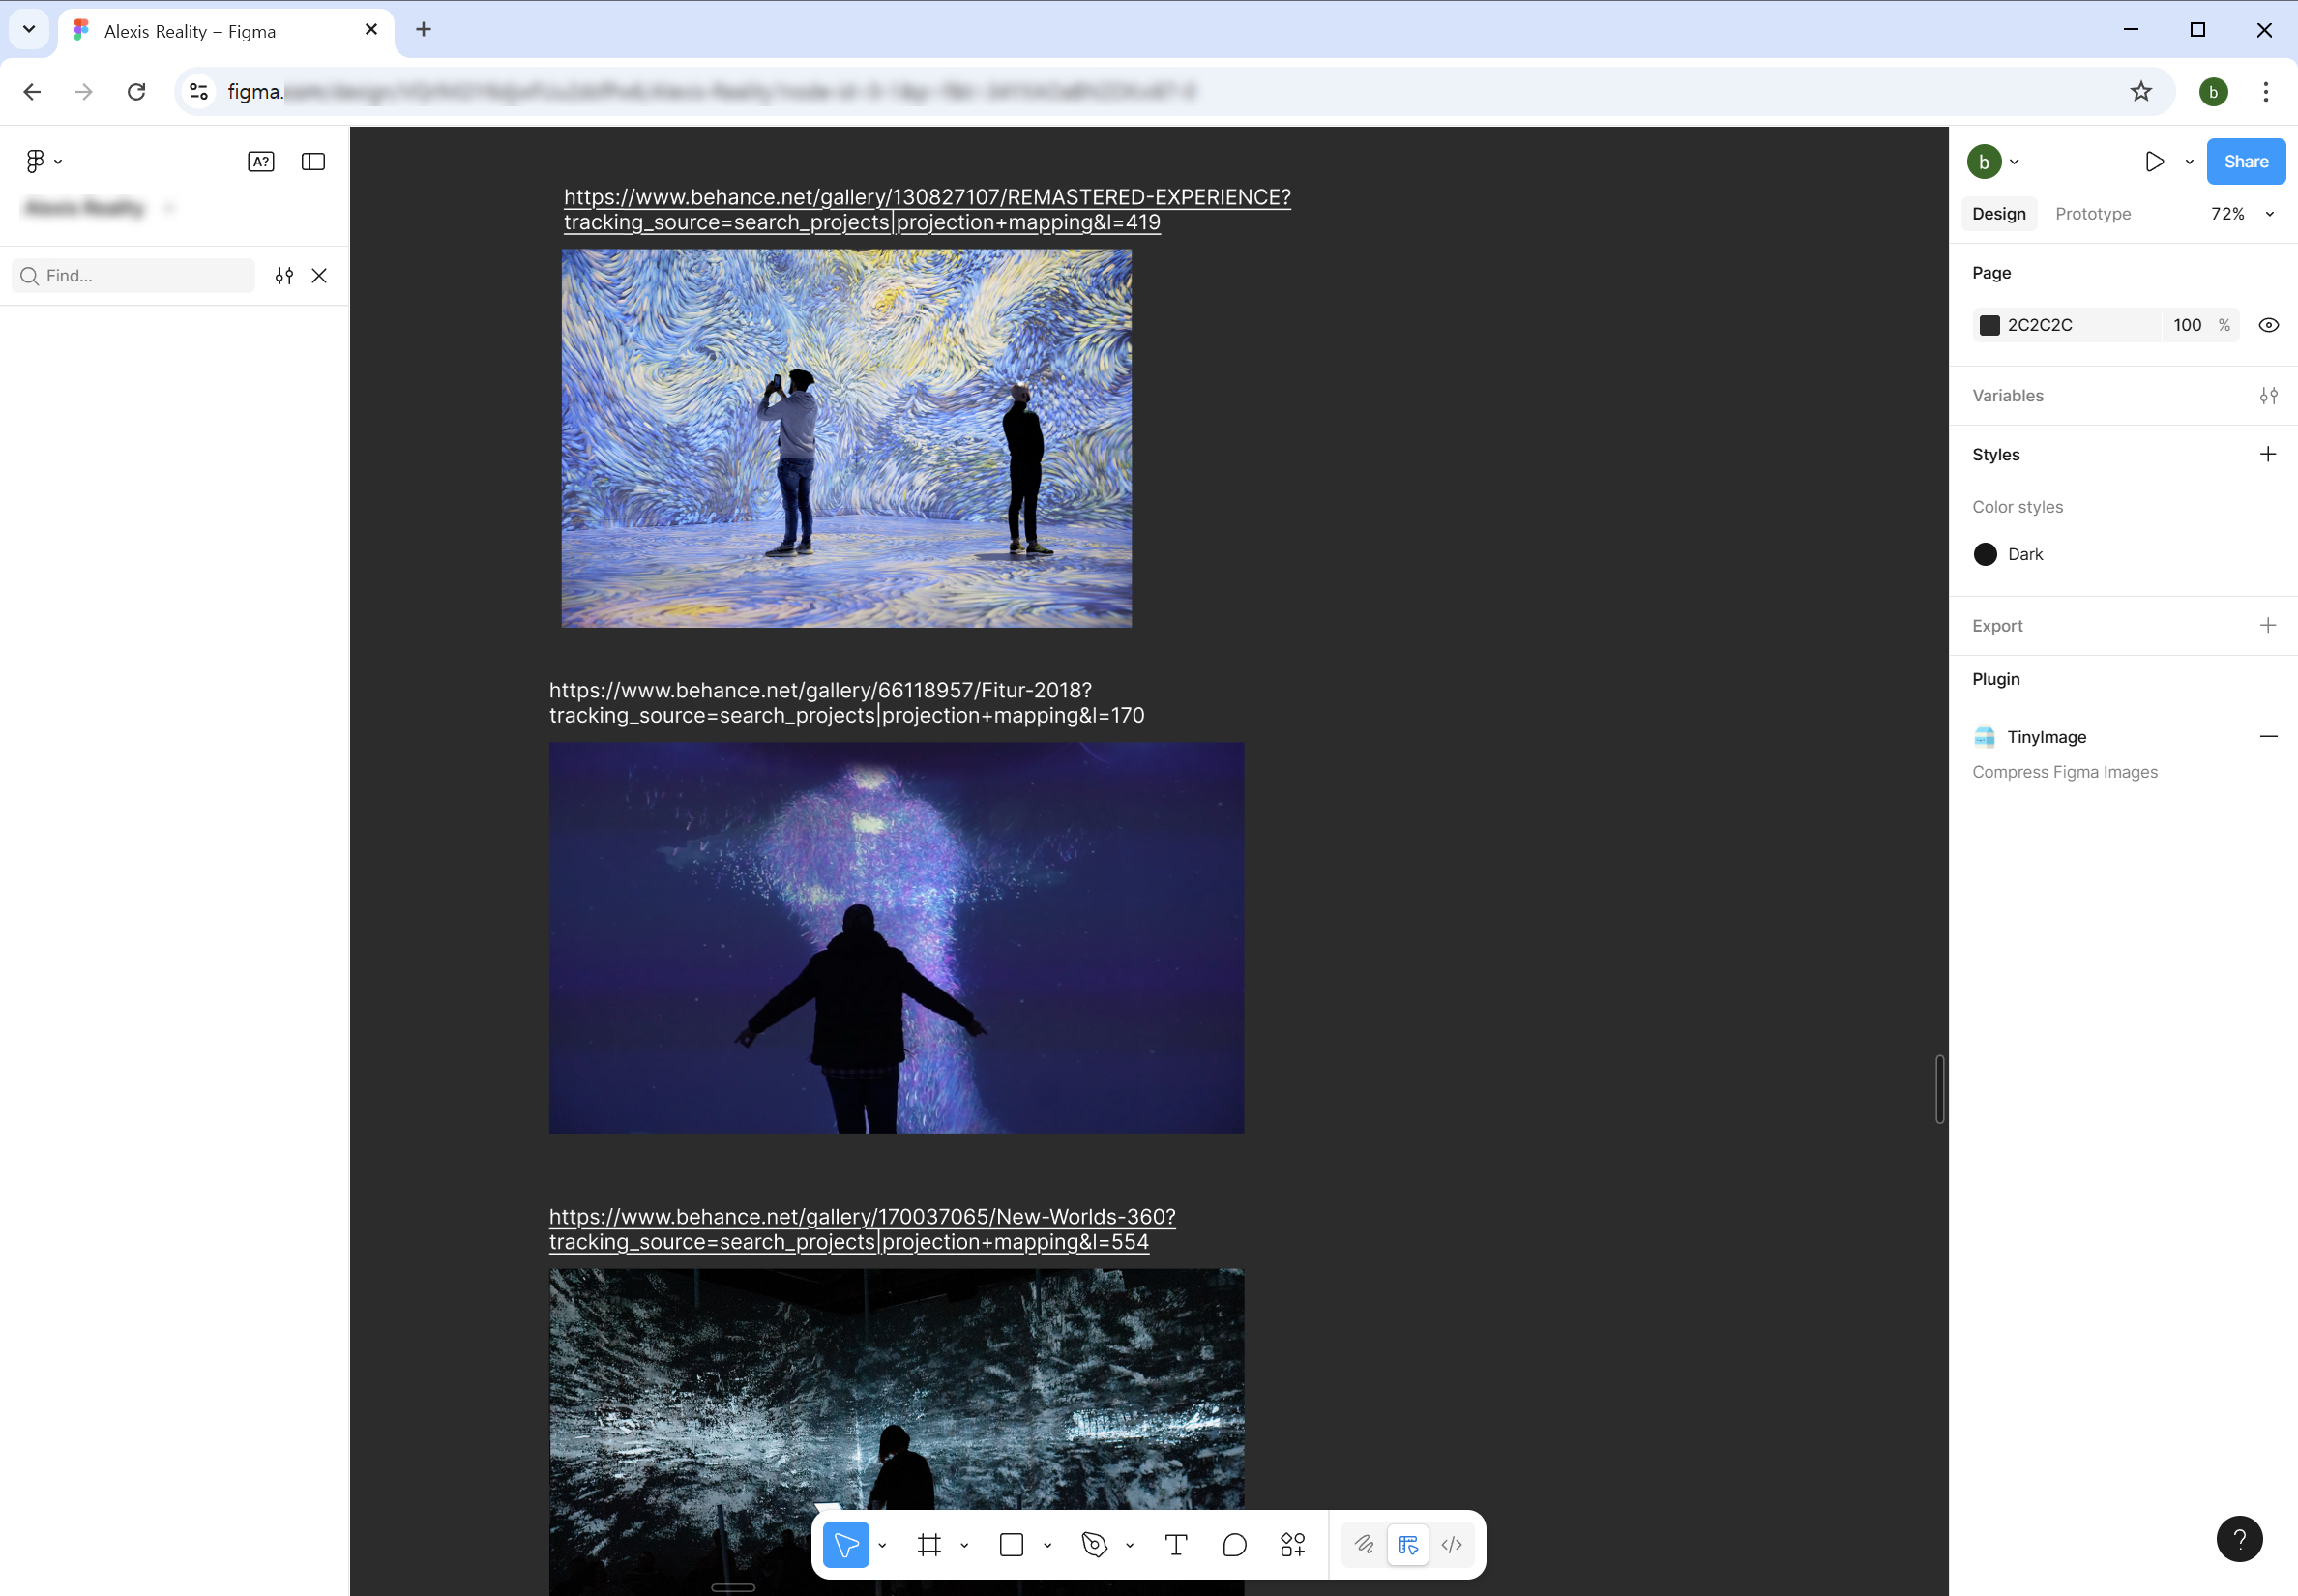Toggle Dev Mode in bottom toolbar

click(1451, 1545)
